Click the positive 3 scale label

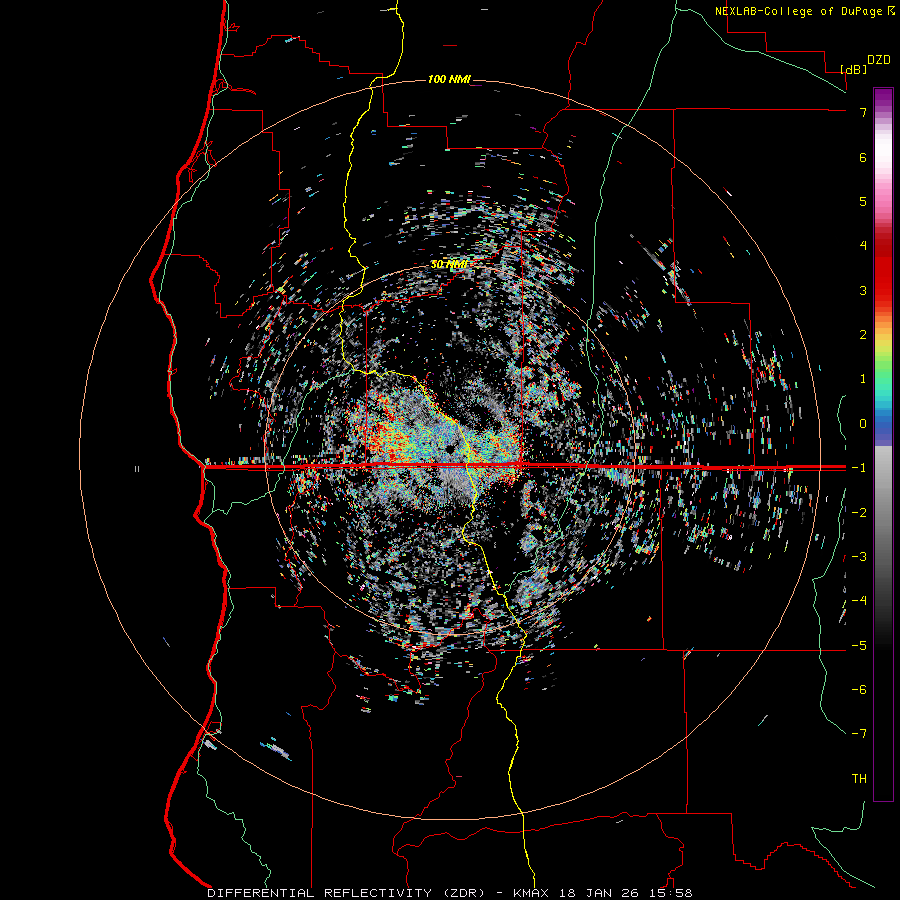point(863,290)
